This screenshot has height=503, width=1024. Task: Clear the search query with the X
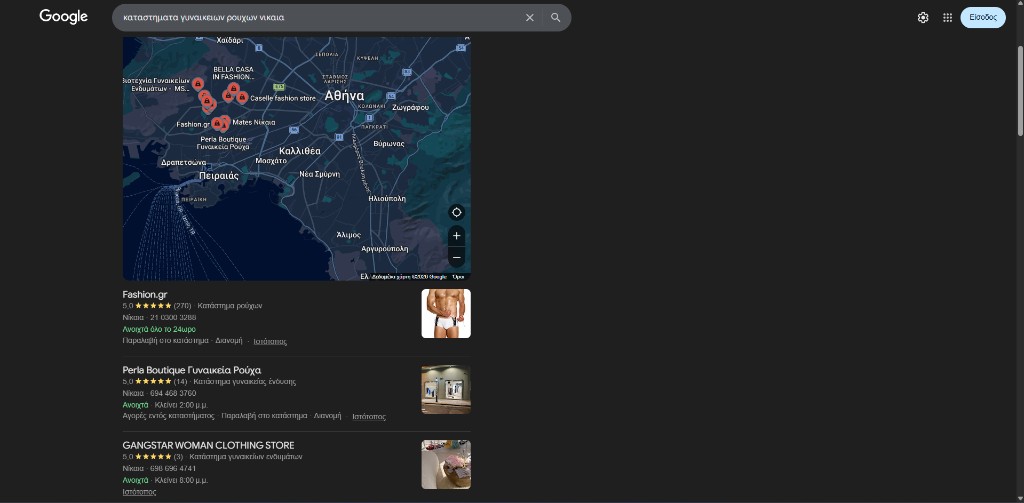tap(530, 18)
